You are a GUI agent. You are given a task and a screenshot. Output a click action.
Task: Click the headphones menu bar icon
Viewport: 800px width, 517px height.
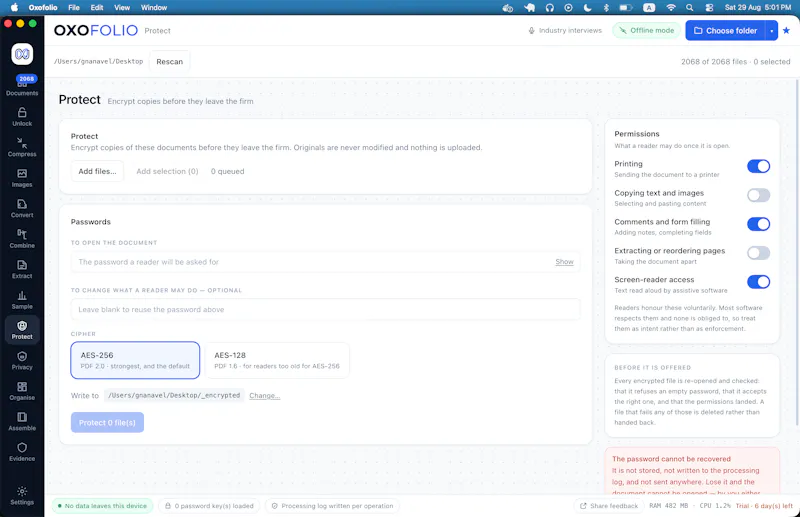point(549,8)
